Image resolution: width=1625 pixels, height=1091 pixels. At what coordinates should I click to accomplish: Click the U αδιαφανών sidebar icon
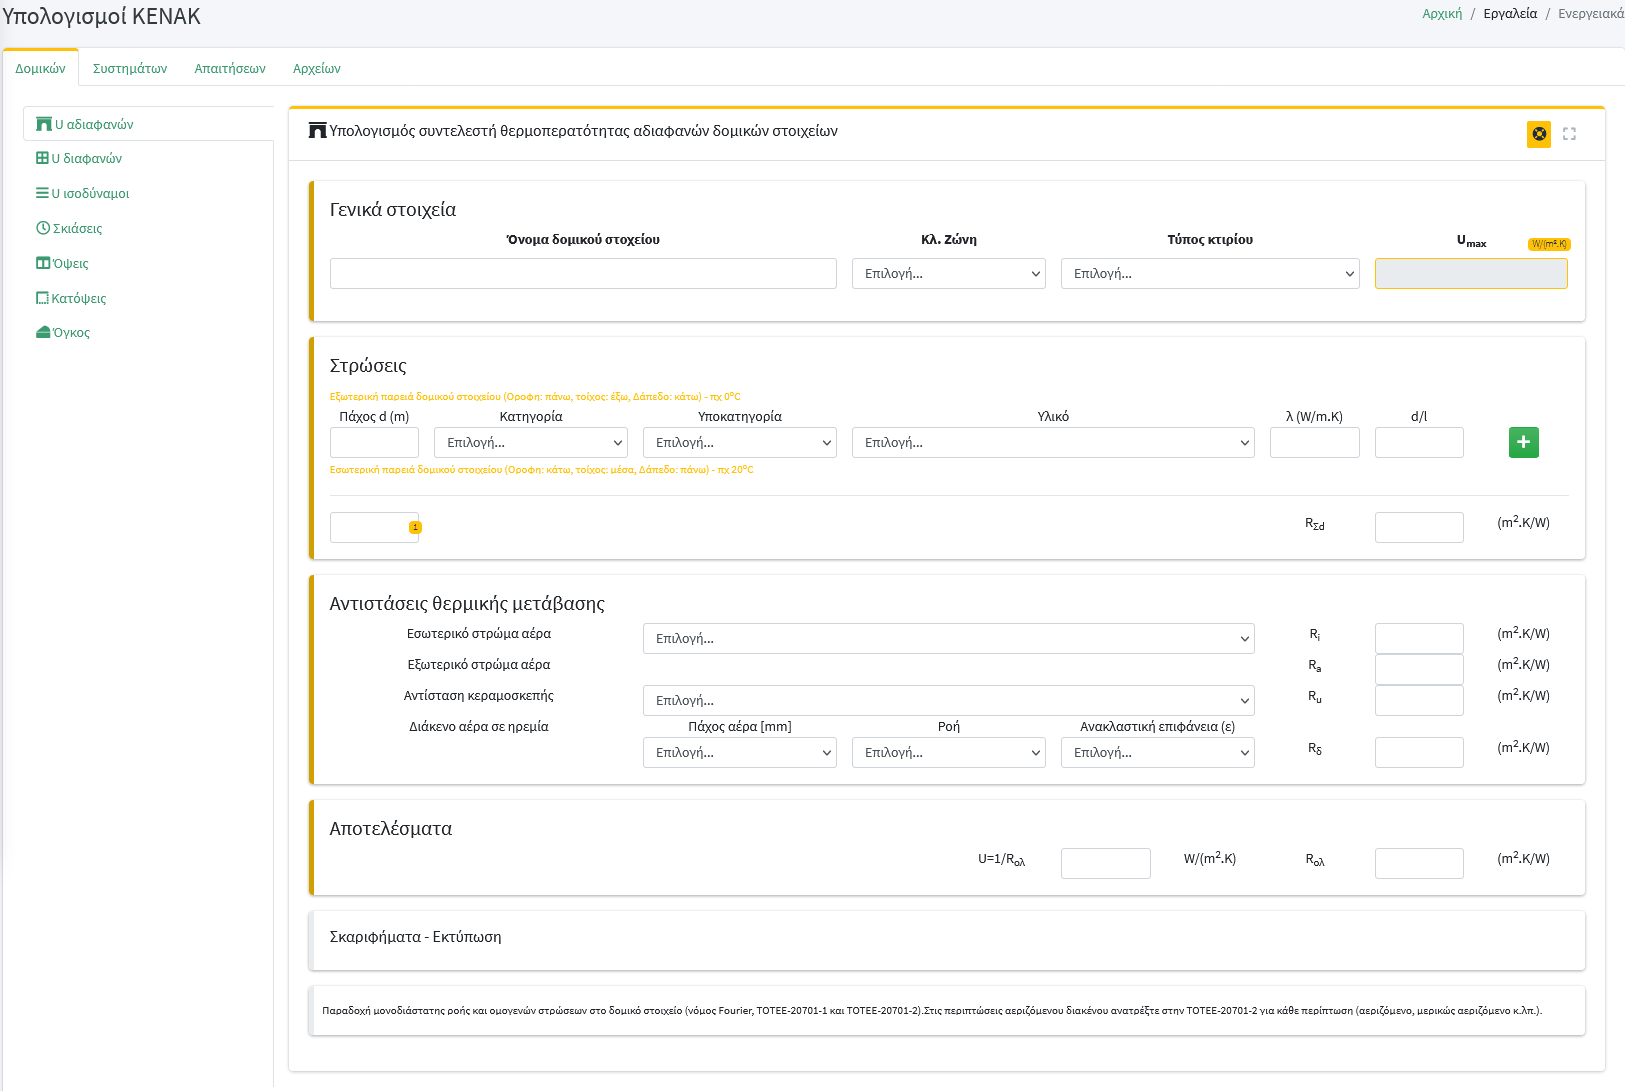(x=44, y=124)
